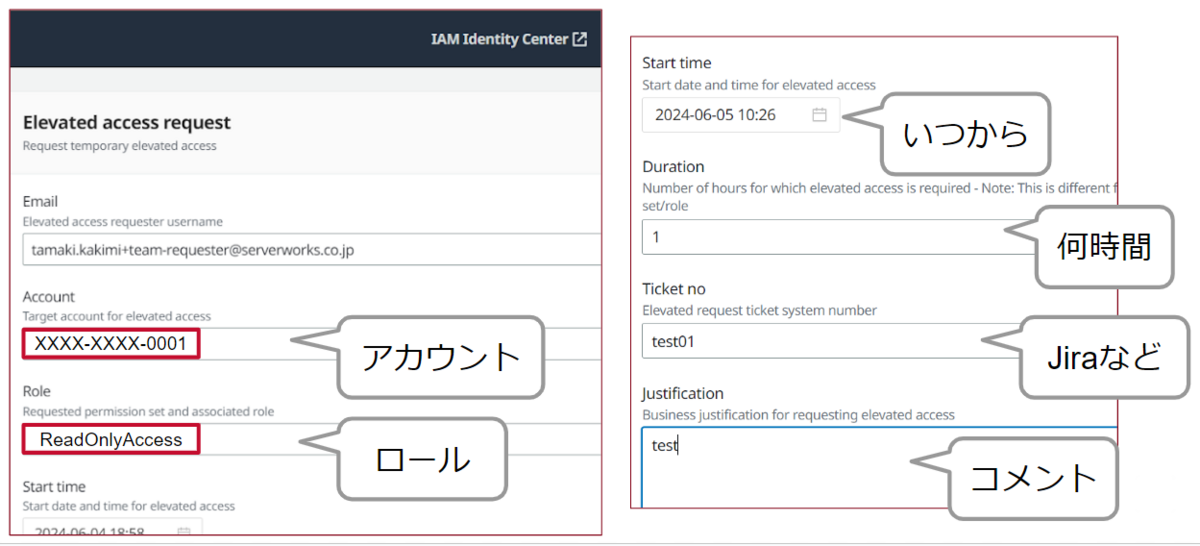Viewport: 1200px width, 546px height.
Task: Open the Account dropdown showing XXXX-XXXX-0001
Action: tap(311, 344)
